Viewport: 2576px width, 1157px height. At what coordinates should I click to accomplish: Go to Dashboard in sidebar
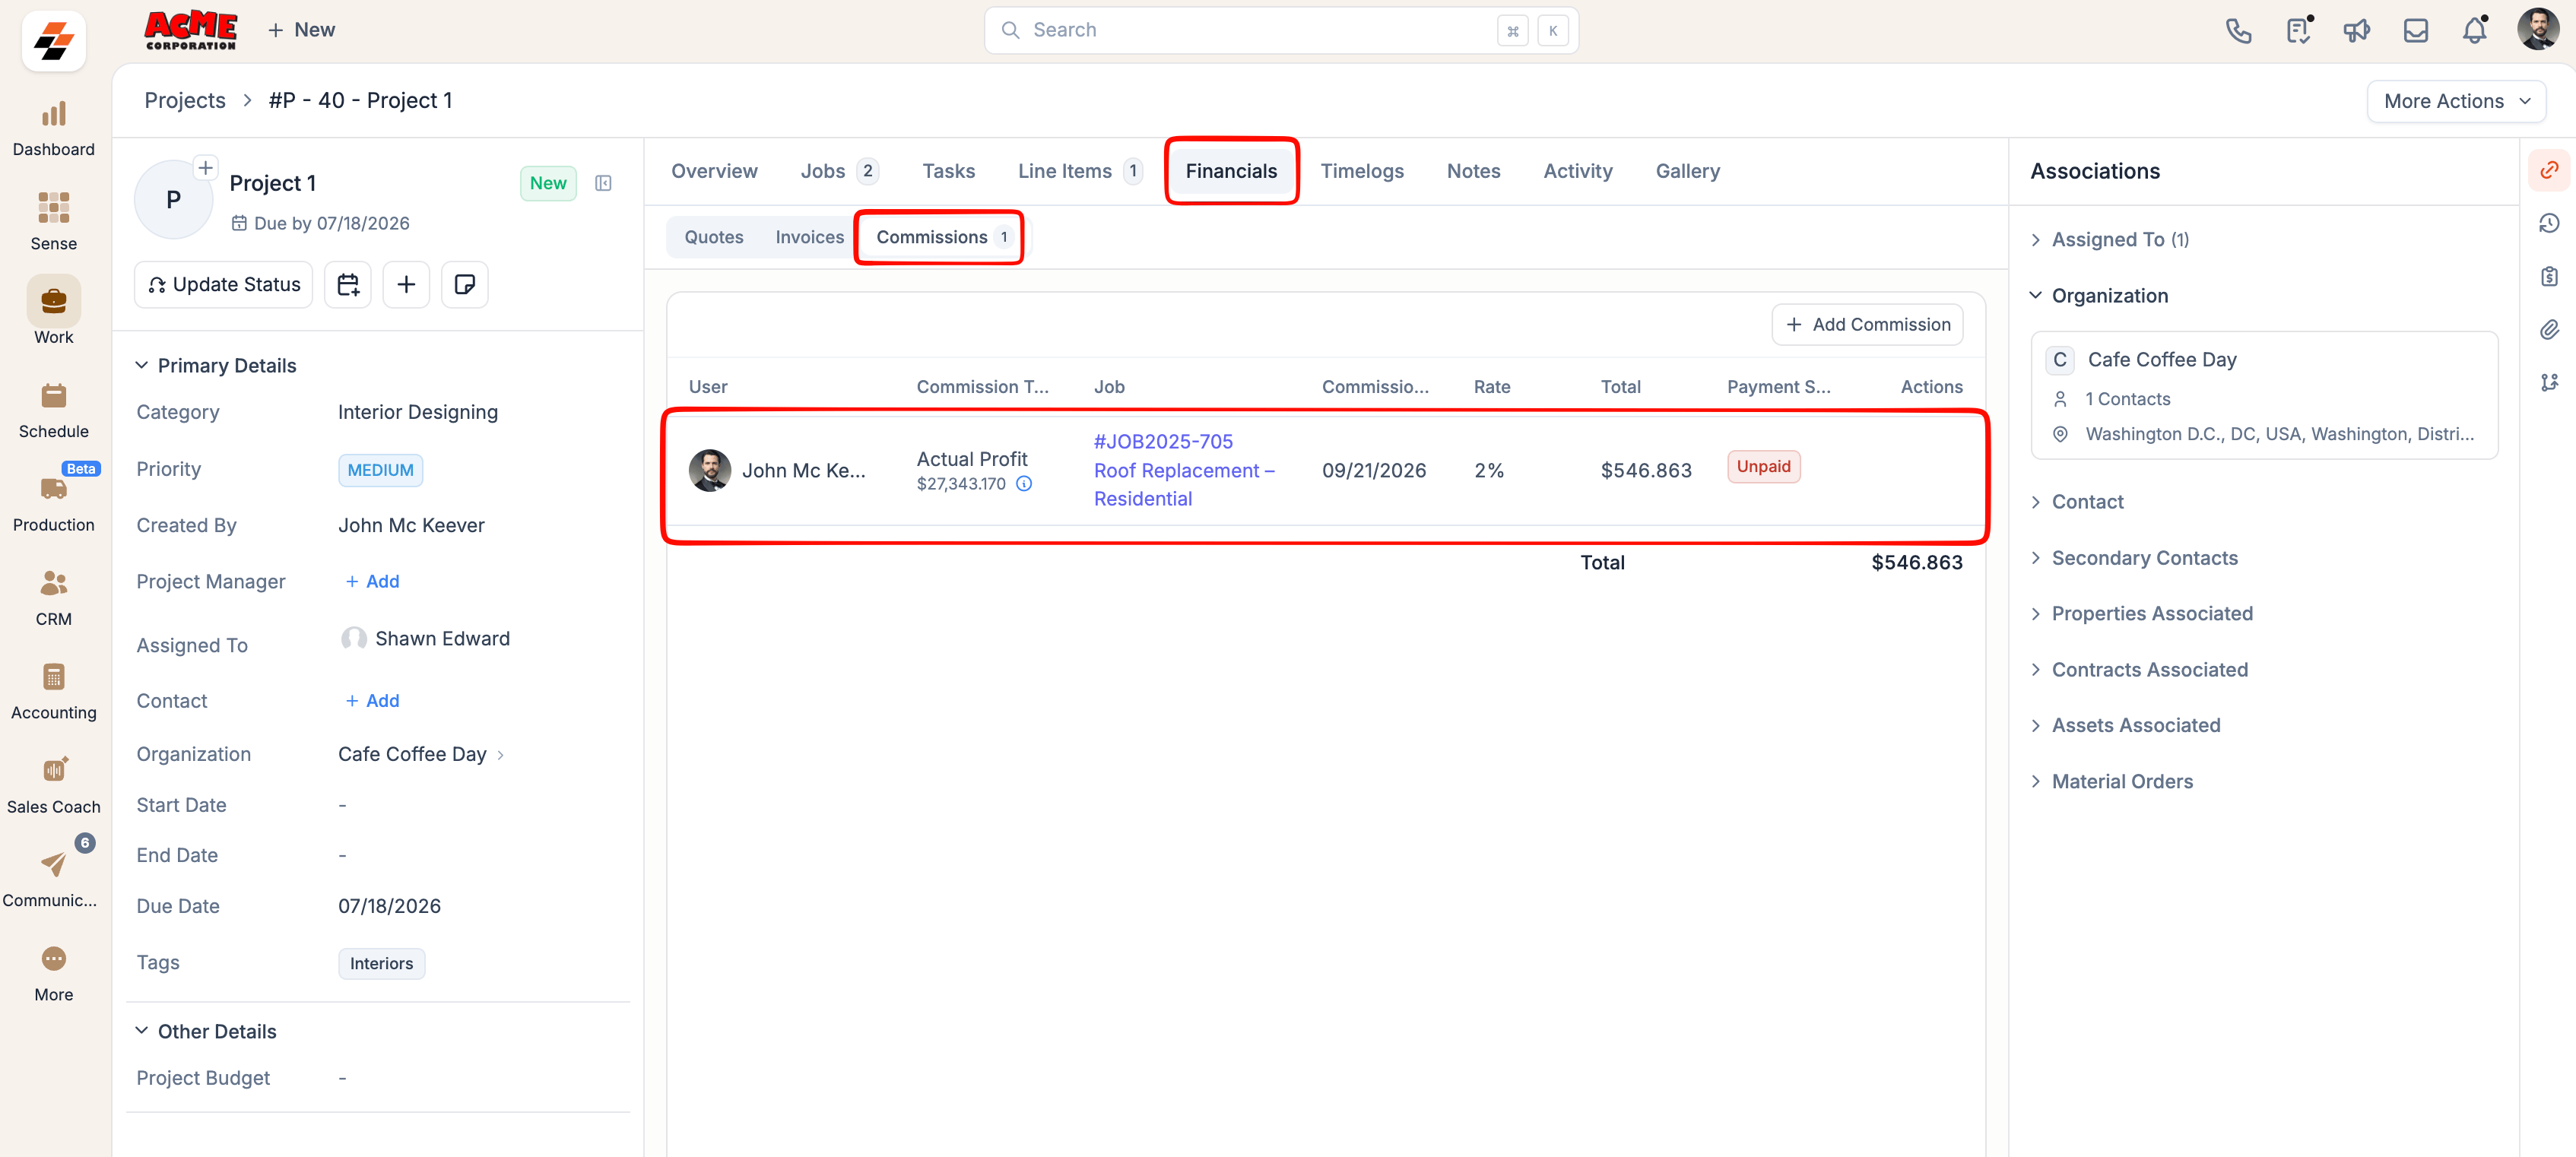[x=54, y=129]
